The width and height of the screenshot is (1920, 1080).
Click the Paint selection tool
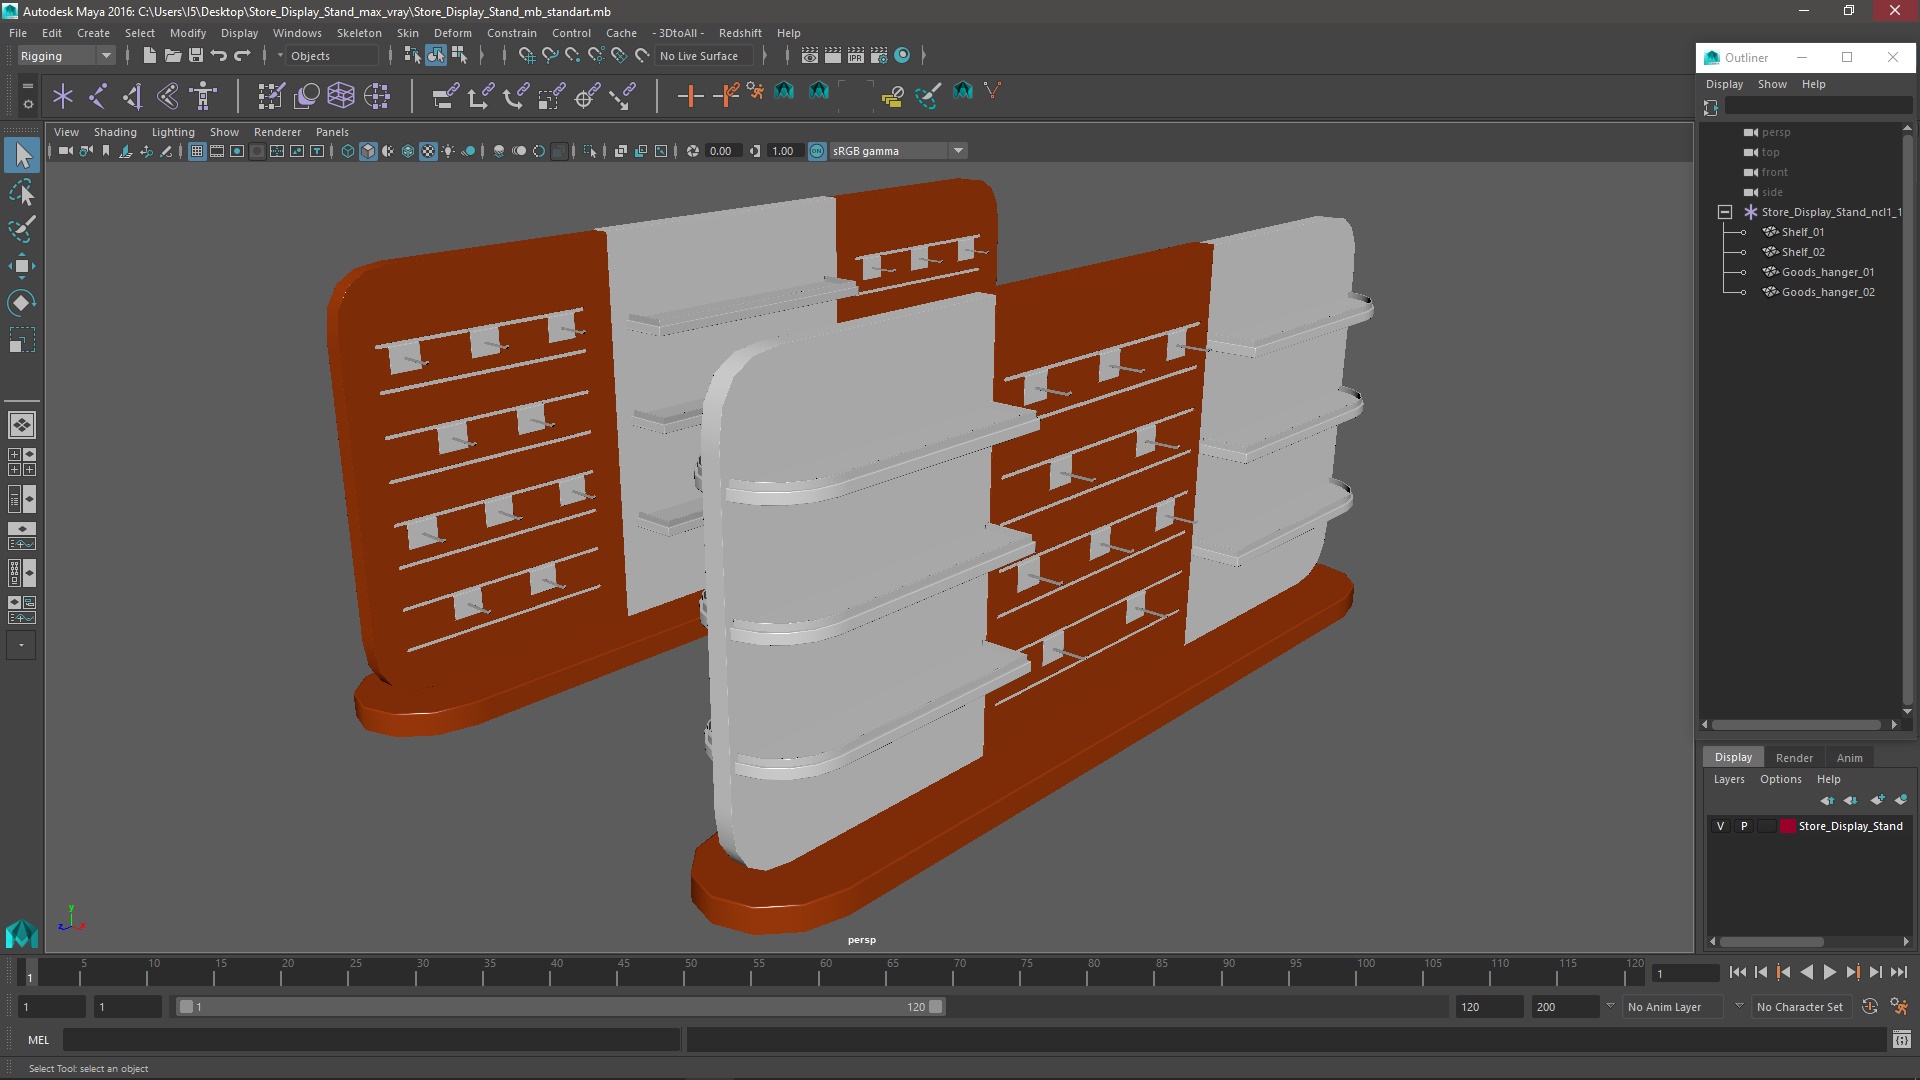21,229
